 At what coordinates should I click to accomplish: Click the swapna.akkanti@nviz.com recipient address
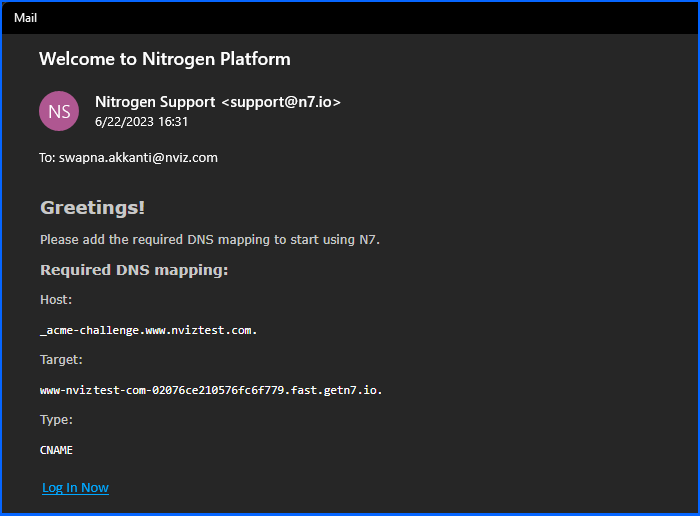[138, 157]
